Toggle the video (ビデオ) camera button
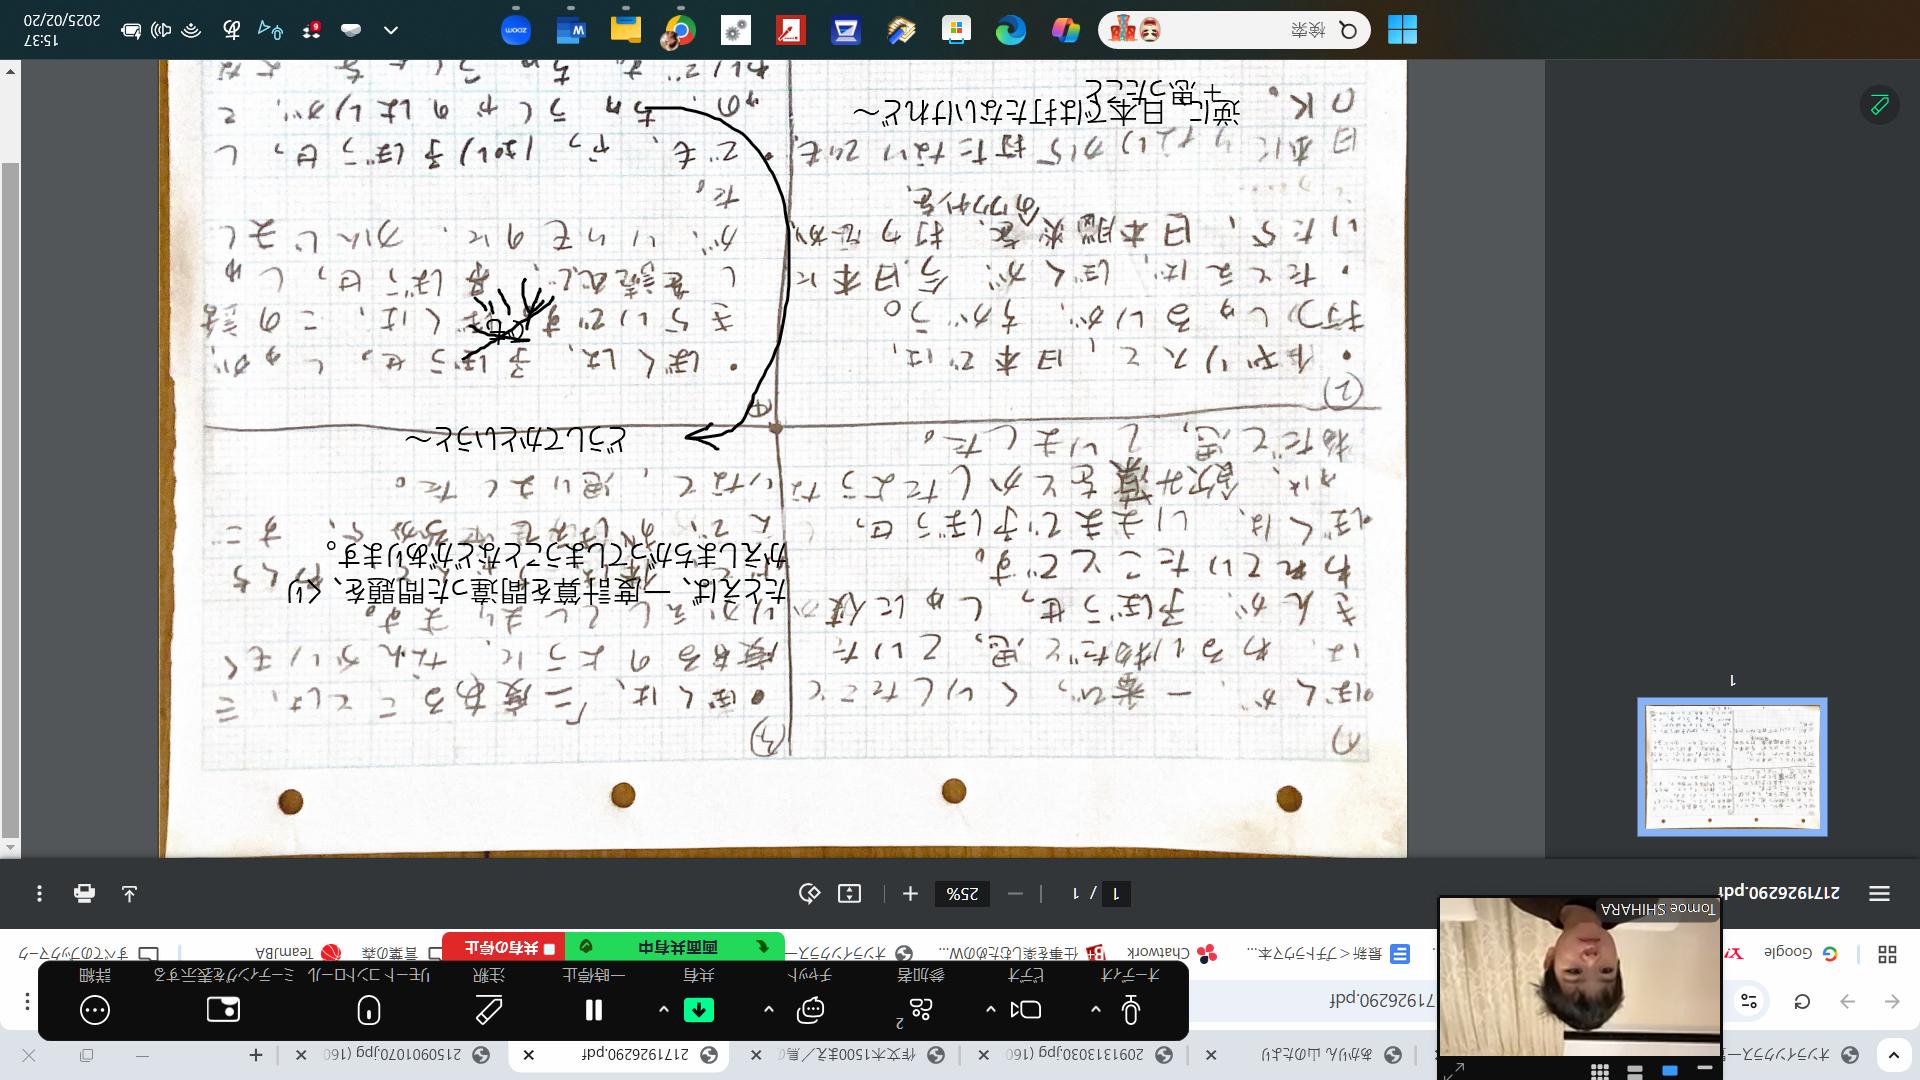Viewport: 1920px width, 1080px height. tap(1026, 1010)
